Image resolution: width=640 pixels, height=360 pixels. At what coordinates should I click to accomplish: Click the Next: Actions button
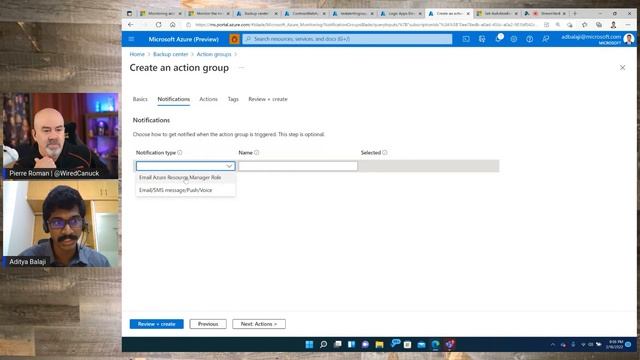[259, 324]
